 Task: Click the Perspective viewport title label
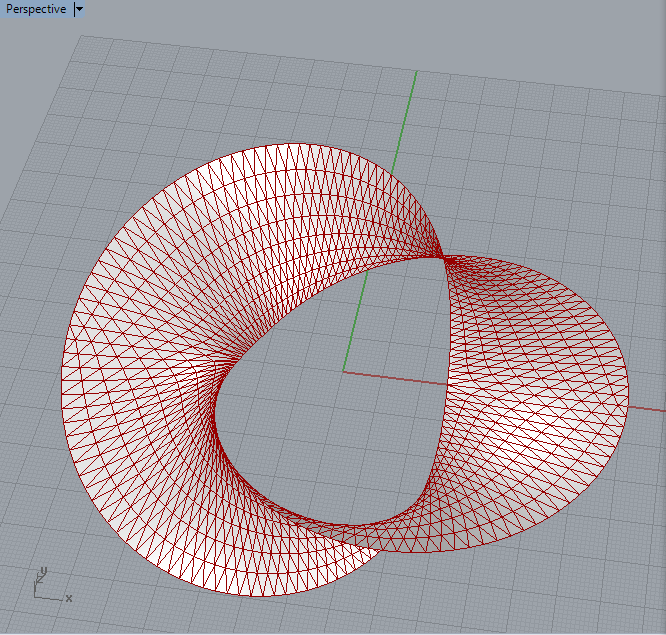click(36, 9)
